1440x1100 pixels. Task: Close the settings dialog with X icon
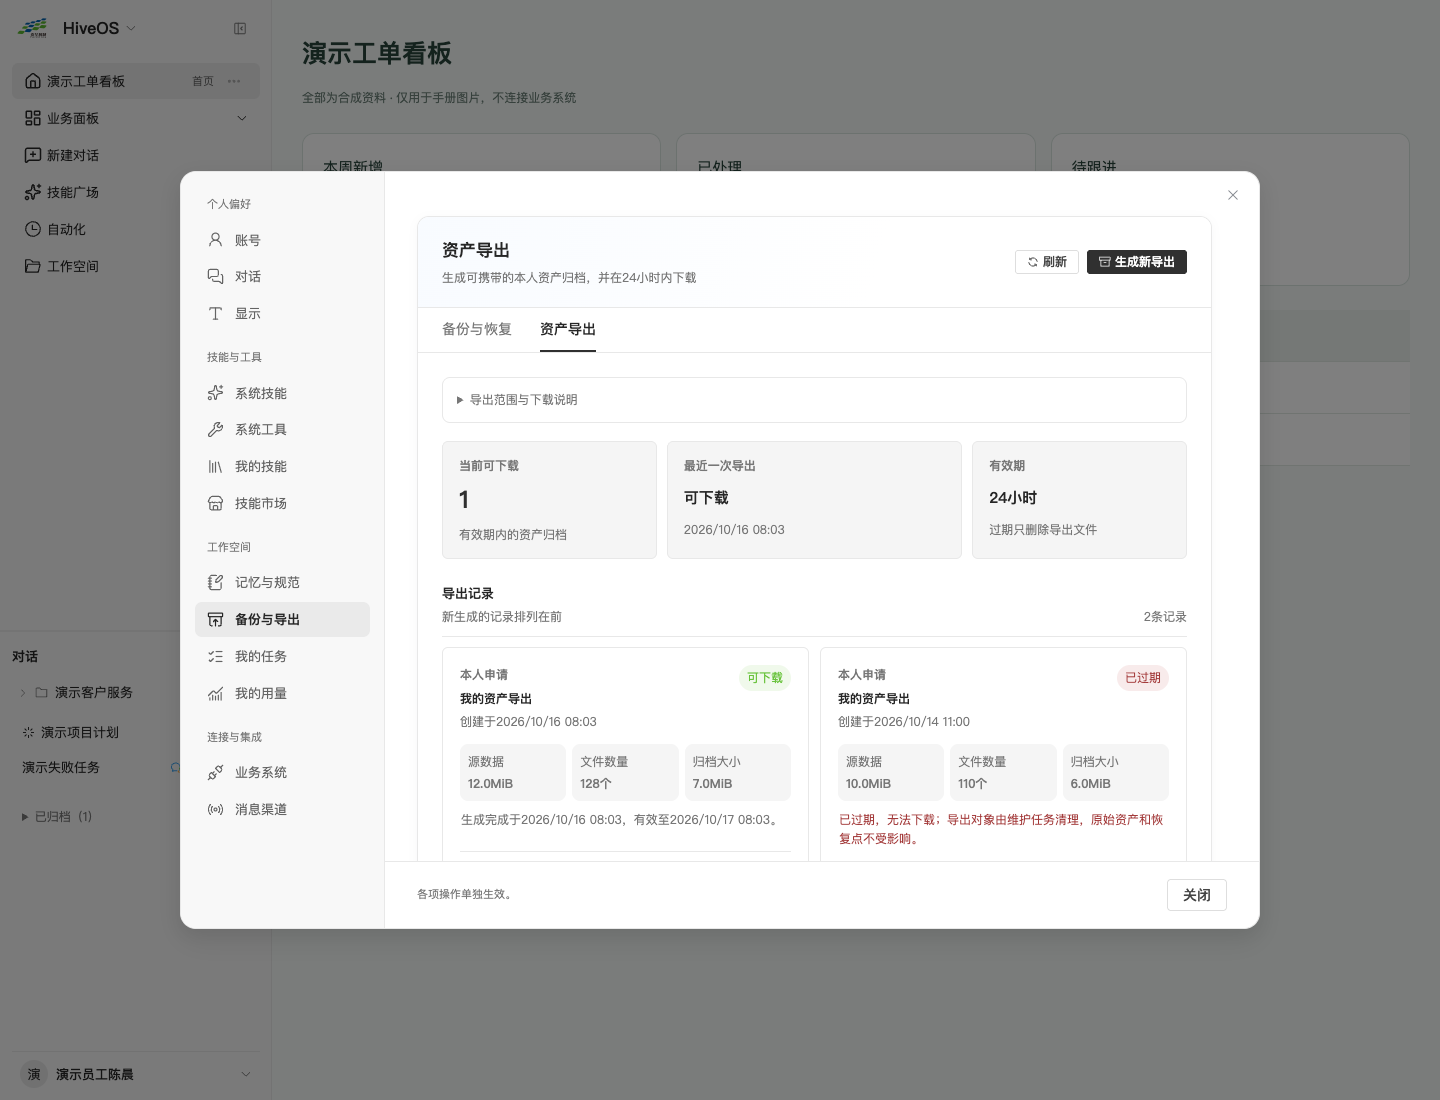click(1233, 195)
